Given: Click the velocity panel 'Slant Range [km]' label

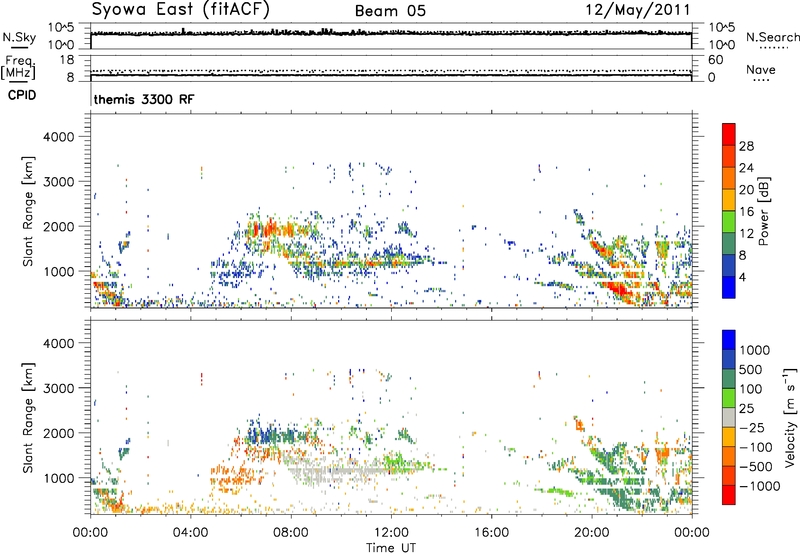Looking at the screenshot, I should pos(28,417).
